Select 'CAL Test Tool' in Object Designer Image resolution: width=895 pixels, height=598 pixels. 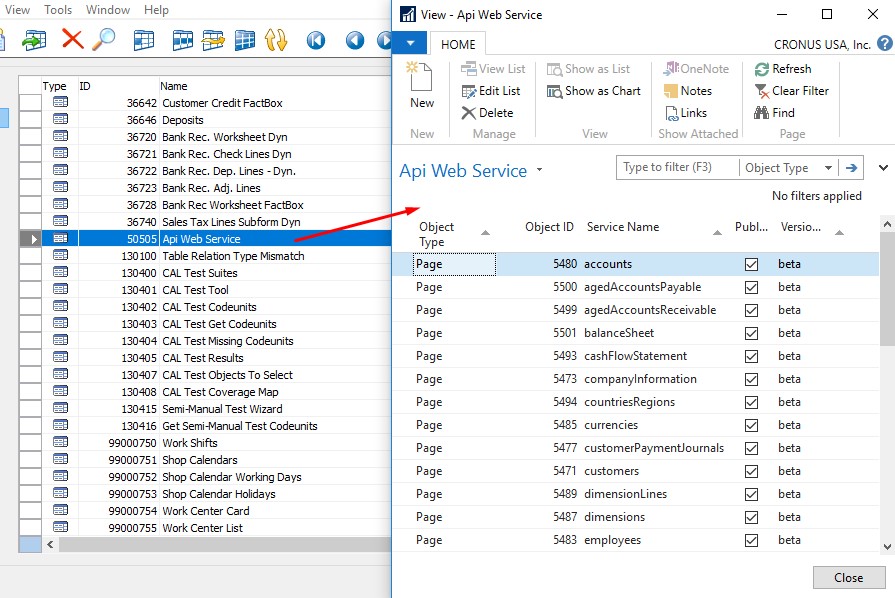195,290
